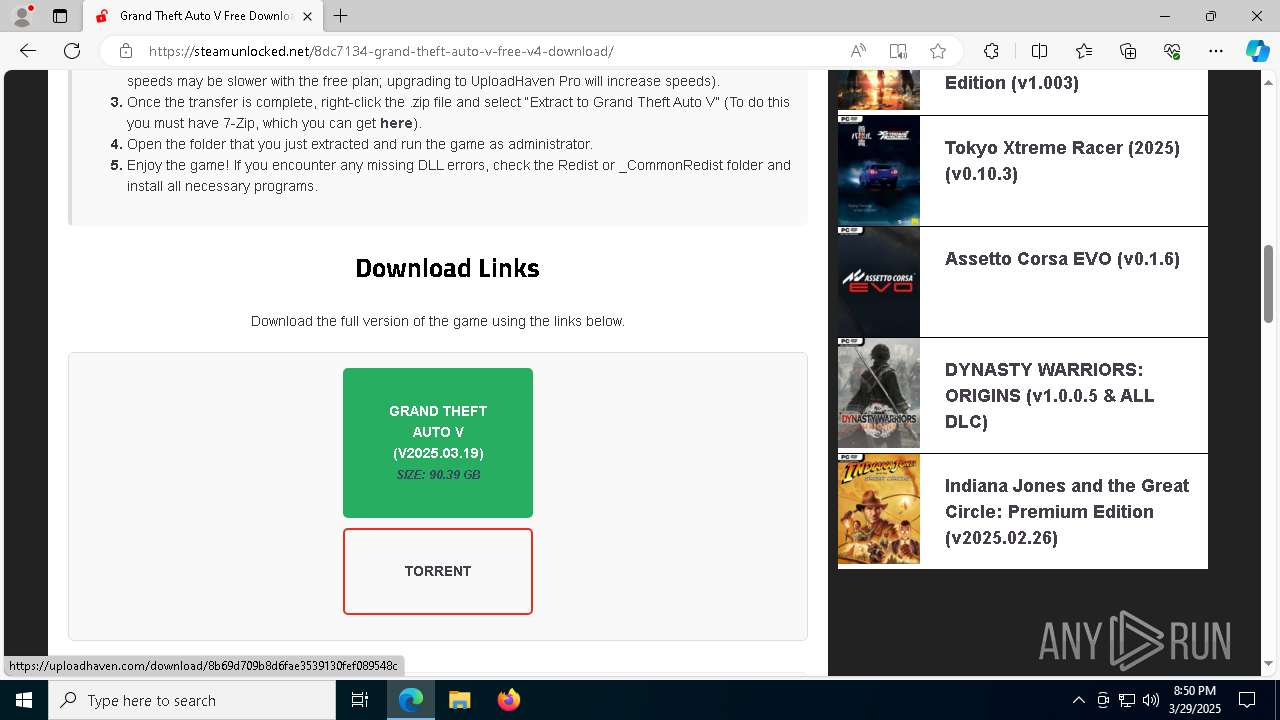The width and height of the screenshot is (1280, 720).
Task: Open Settings and more menu
Action: 1216,51
